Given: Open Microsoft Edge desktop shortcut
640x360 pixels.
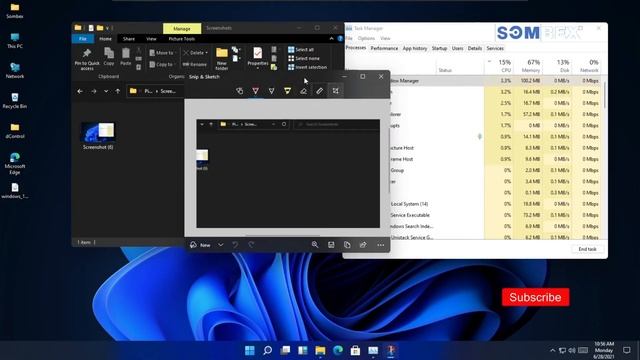Looking at the screenshot, I should tap(15, 163).
